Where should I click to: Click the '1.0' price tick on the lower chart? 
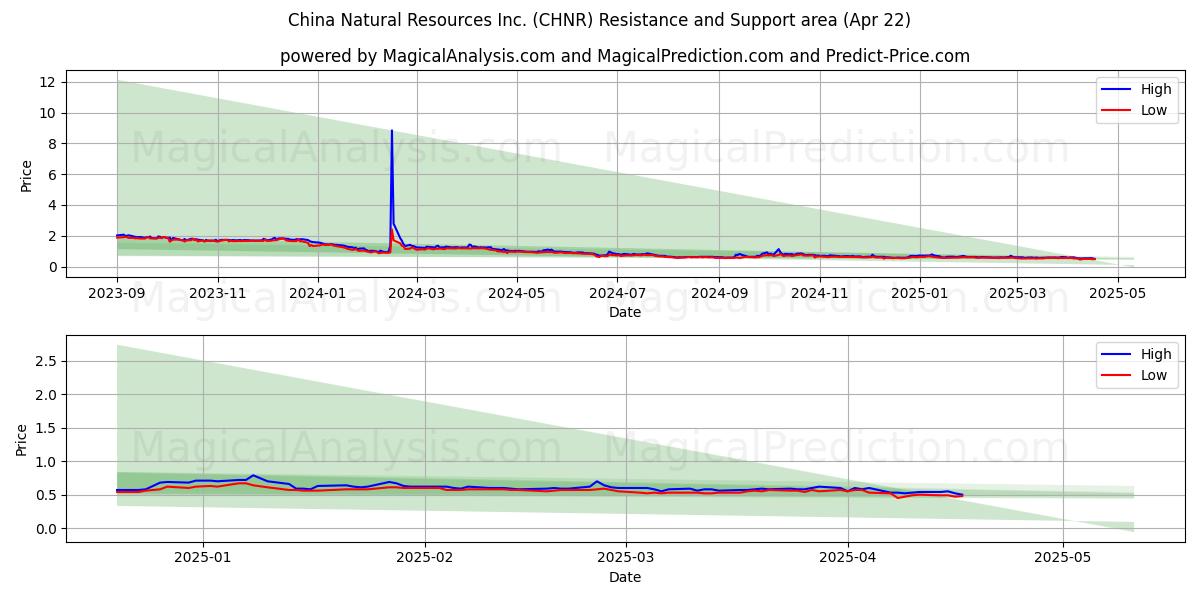click(48, 462)
